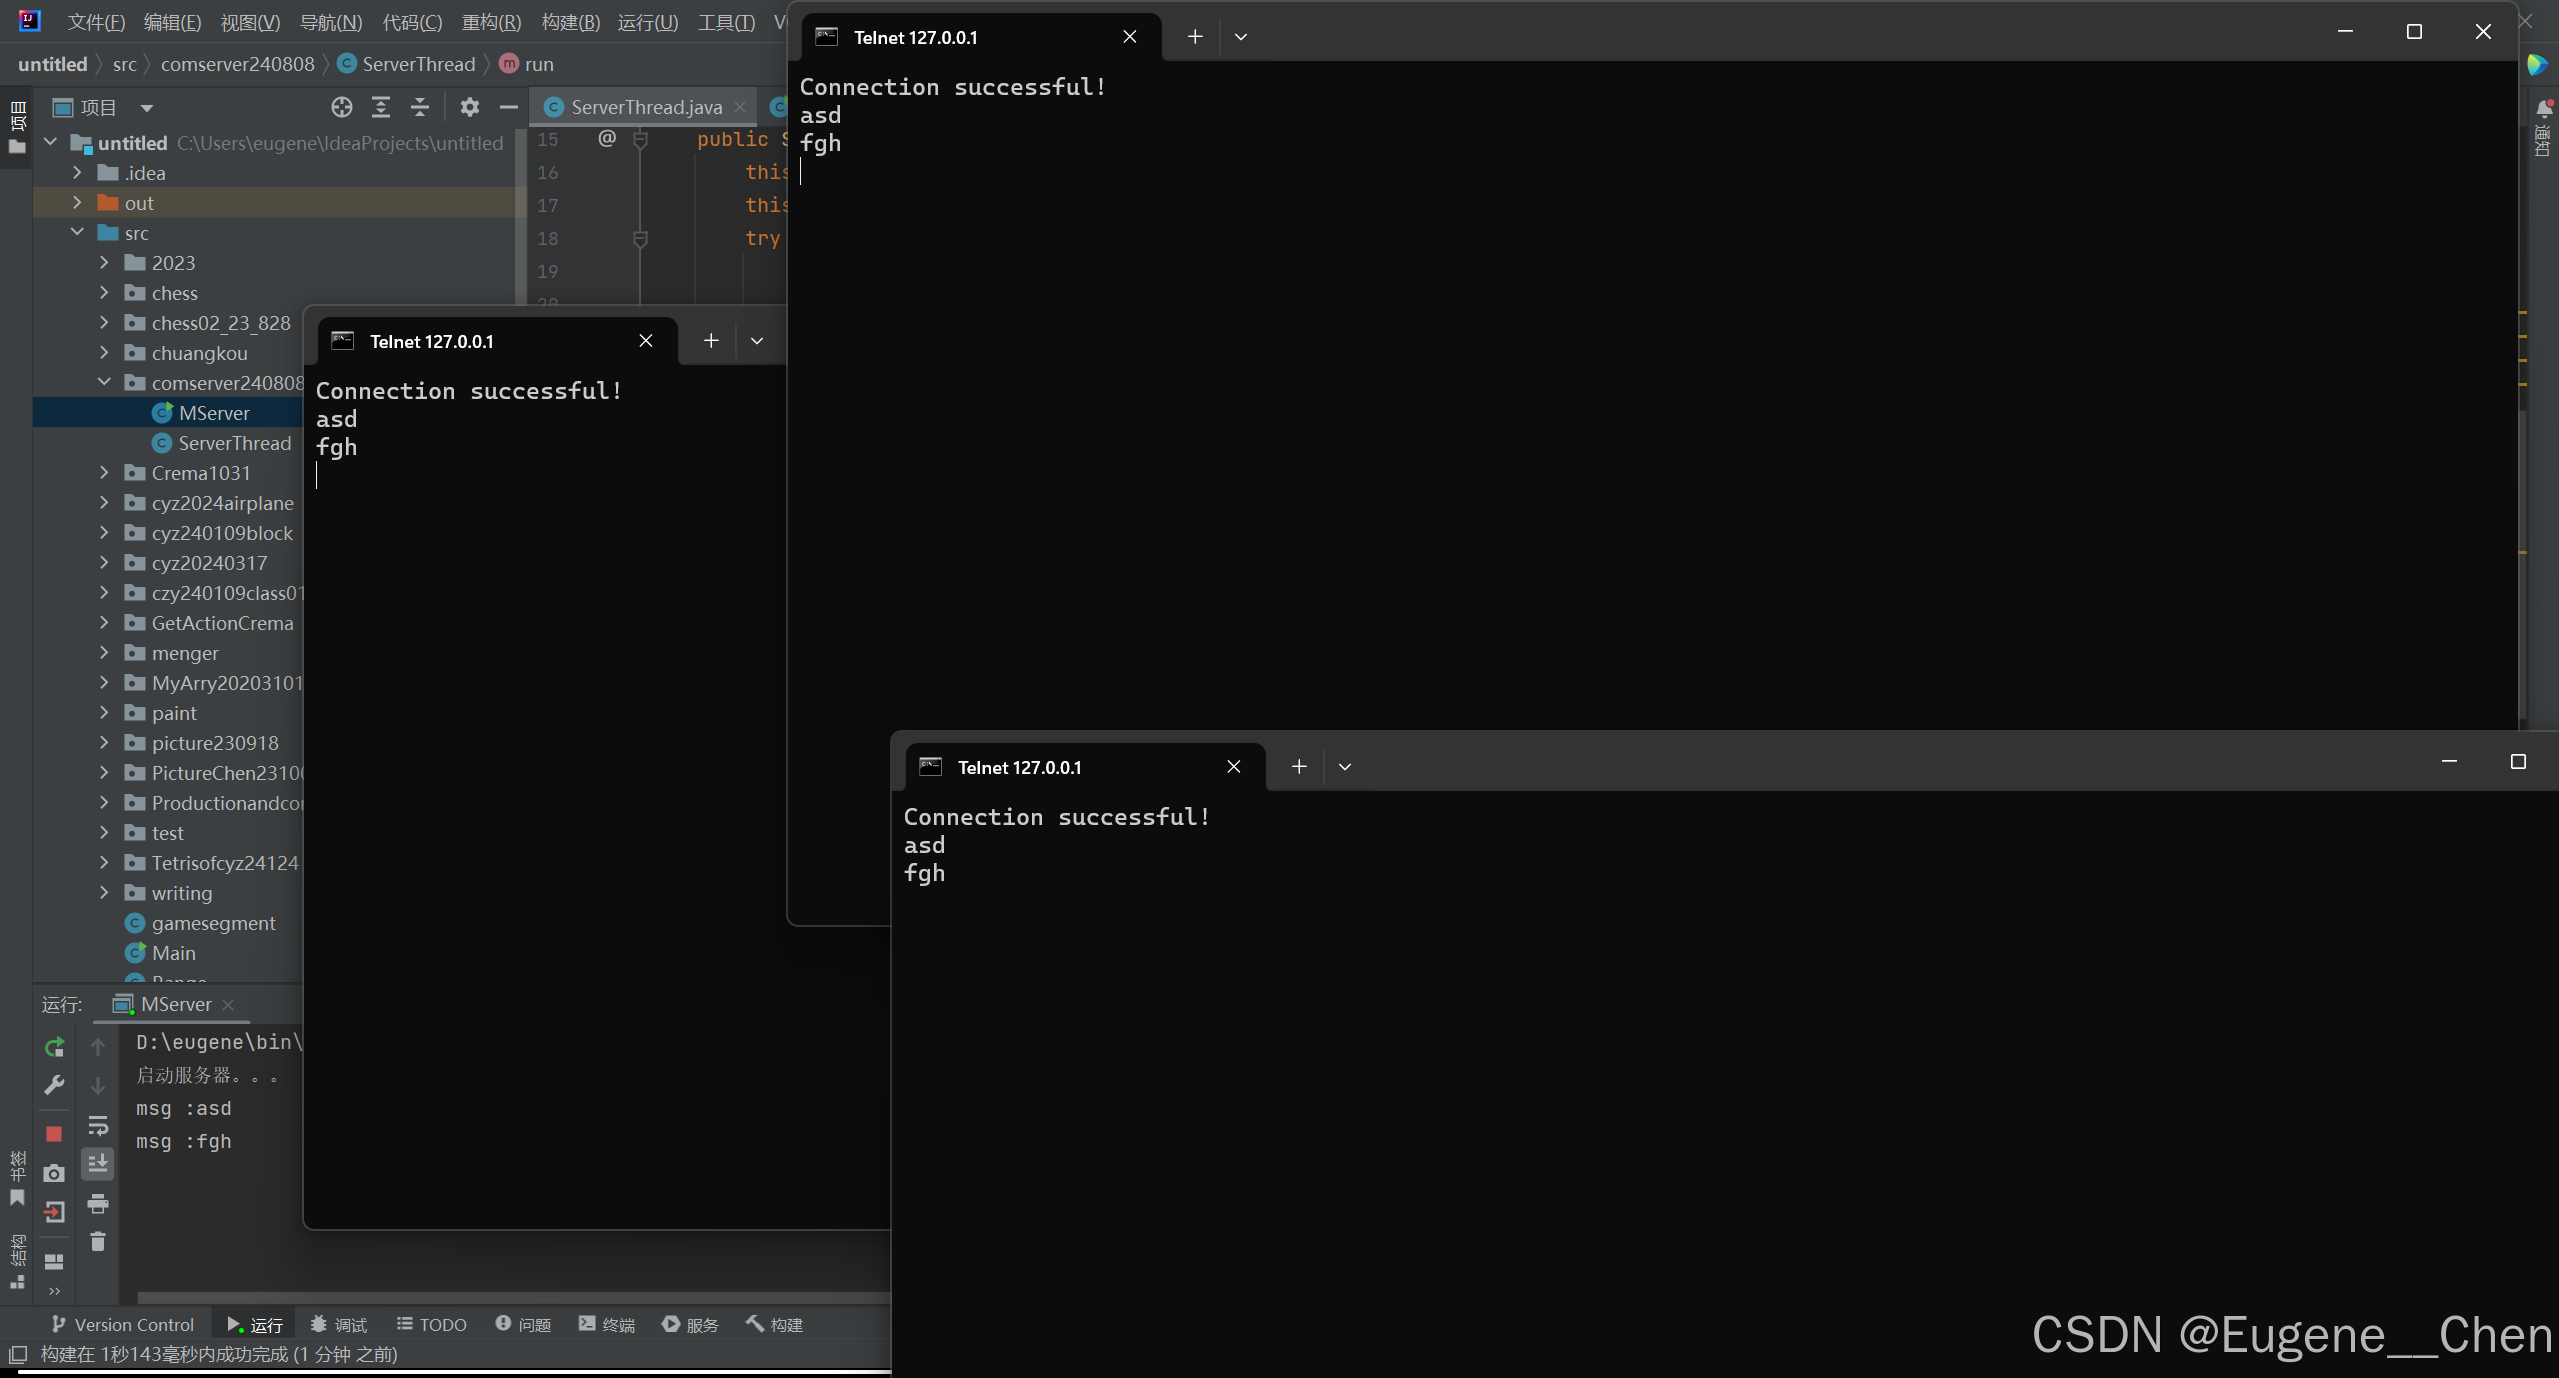This screenshot has width=2559, height=1378.
Task: Click the thread dump camera icon
Action: [x=54, y=1173]
